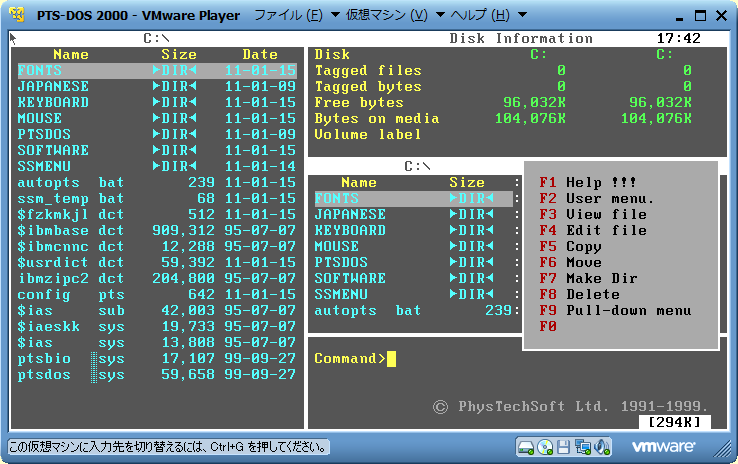
Task: Click the Size column header in left panel
Action: pyautogui.click(x=179, y=55)
